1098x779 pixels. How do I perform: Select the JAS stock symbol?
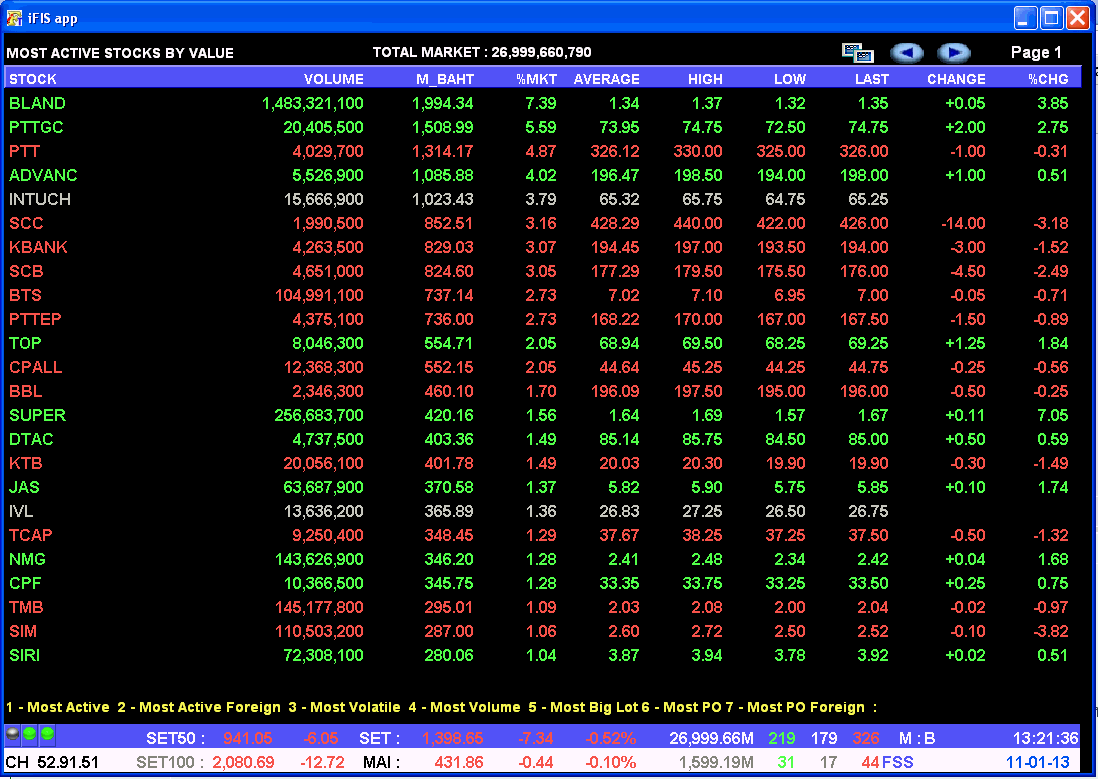[x=25, y=487]
